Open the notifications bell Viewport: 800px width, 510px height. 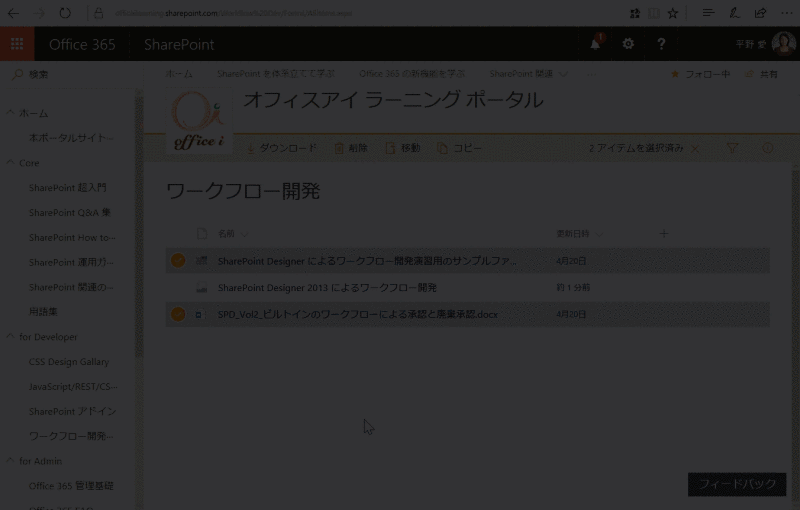tap(595, 44)
